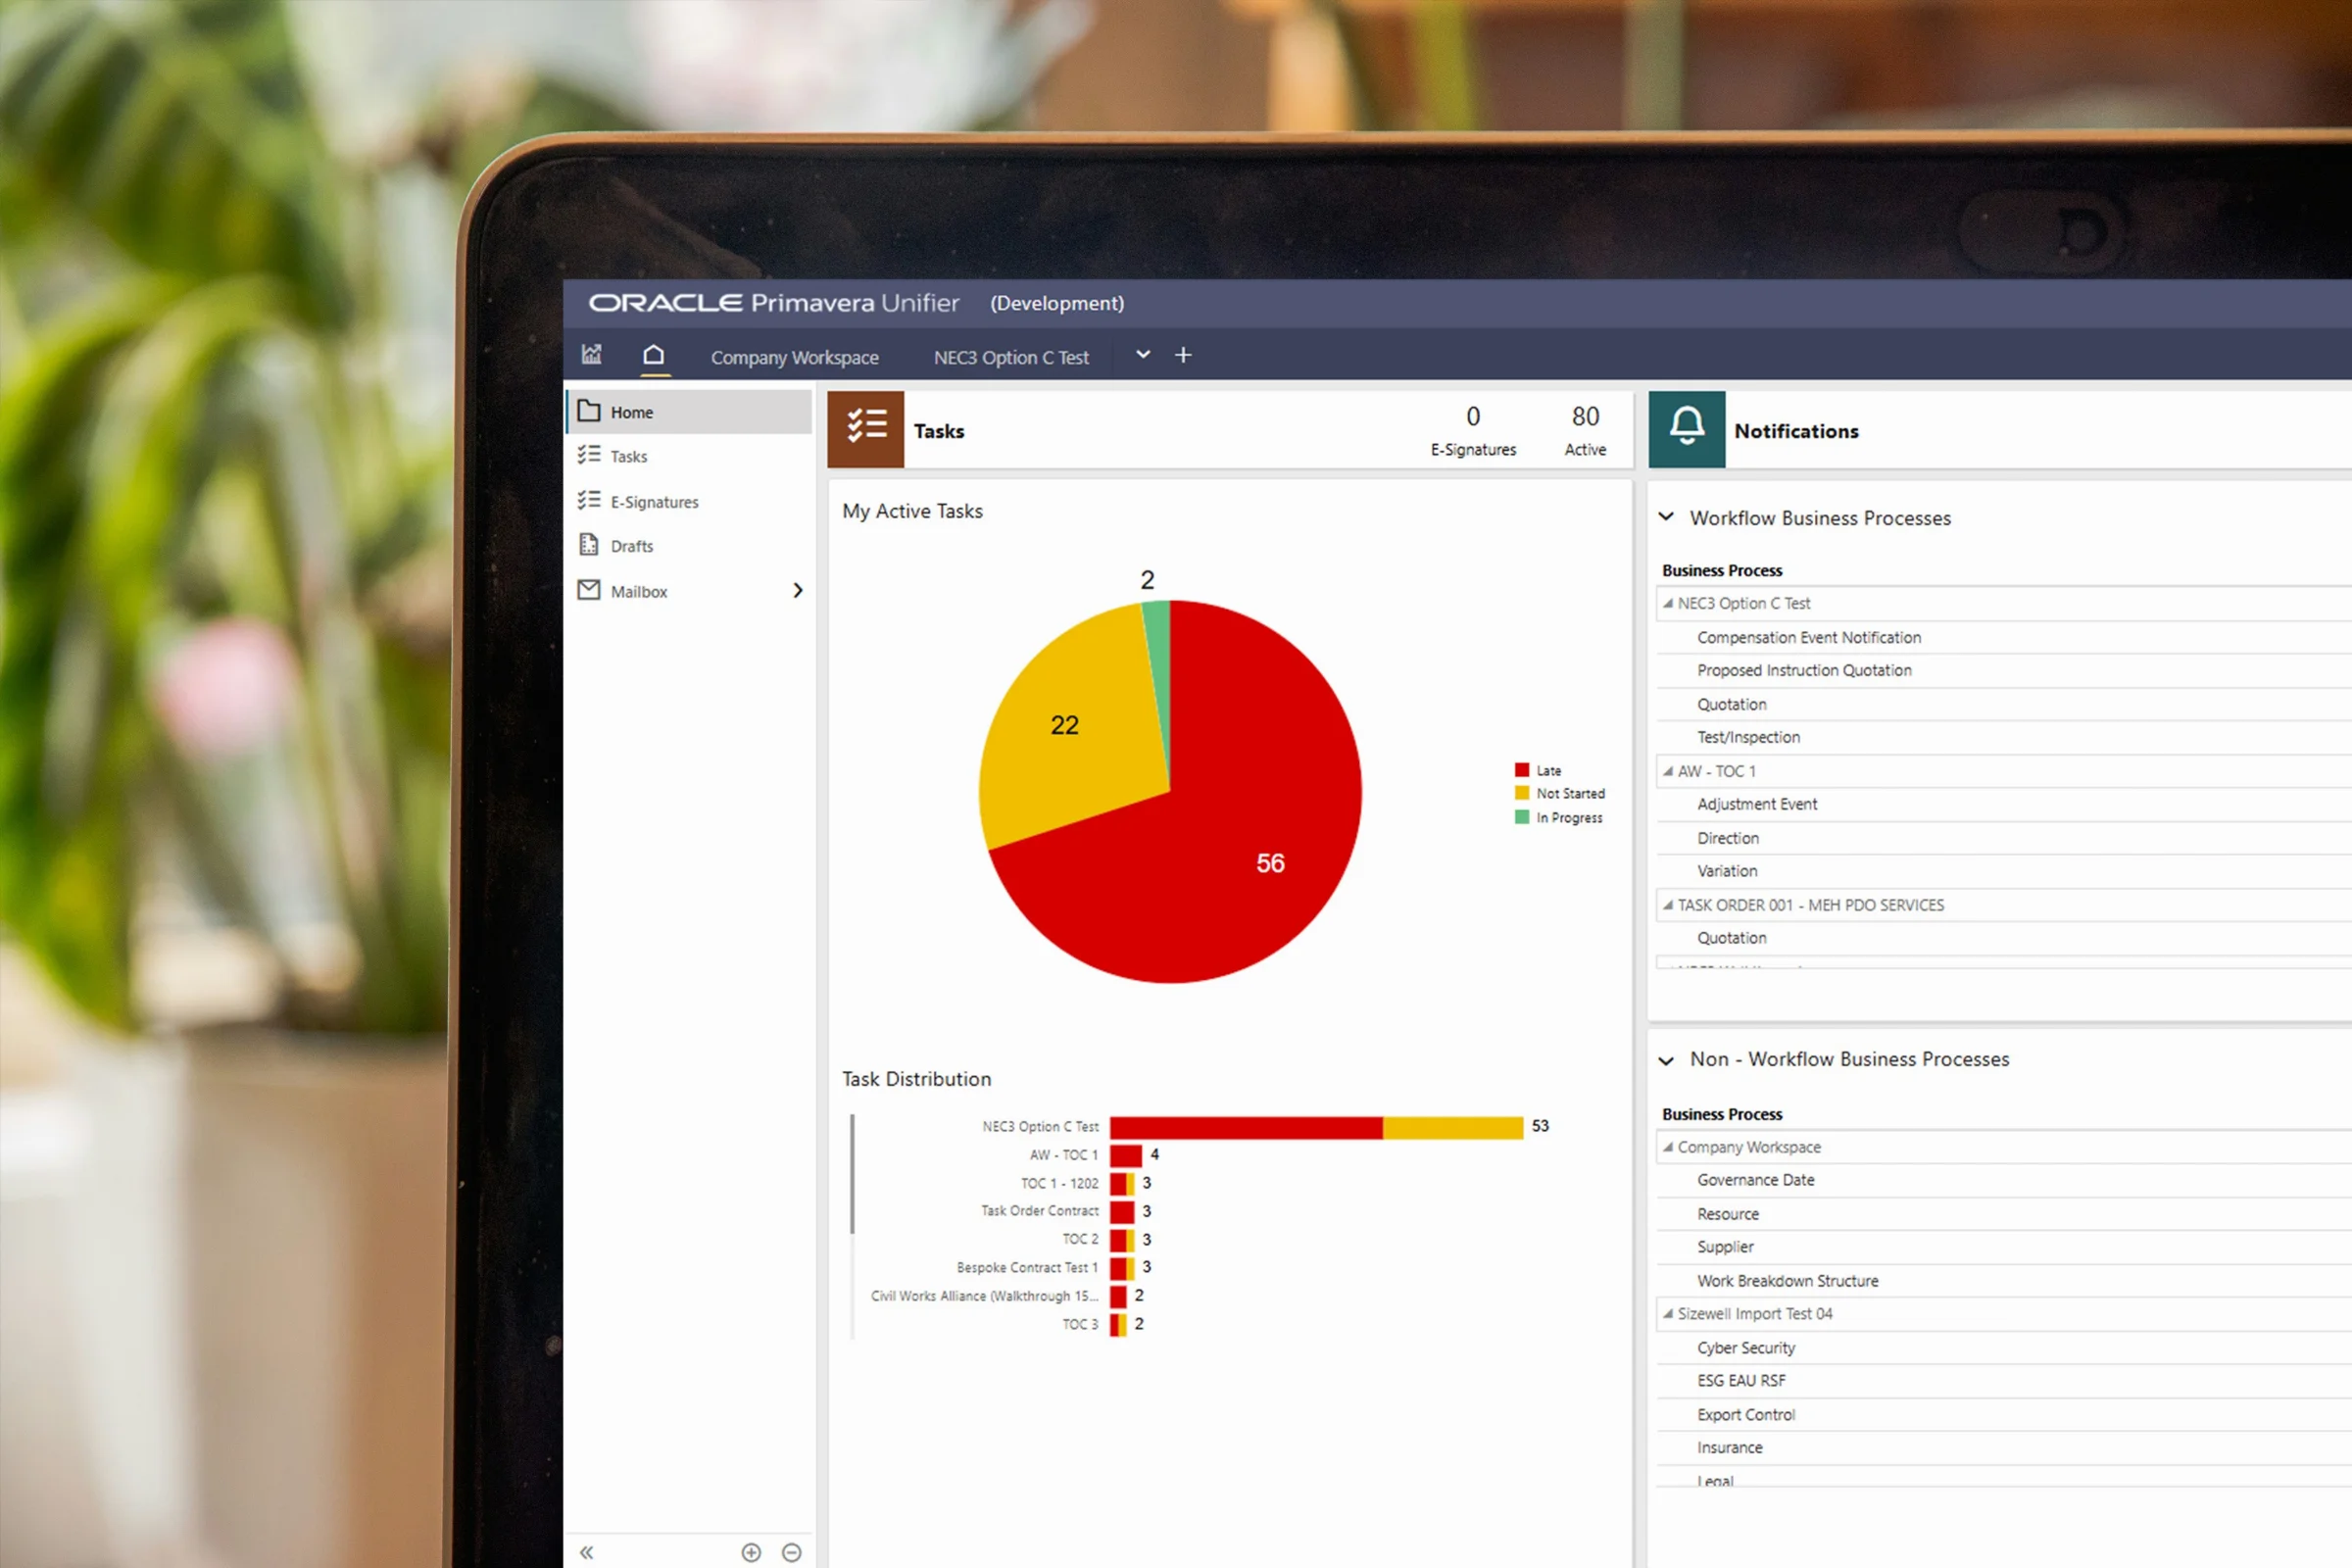Open ESG EAU RSF business process
The height and width of the screenshot is (1568, 2352).
coord(1741,1381)
